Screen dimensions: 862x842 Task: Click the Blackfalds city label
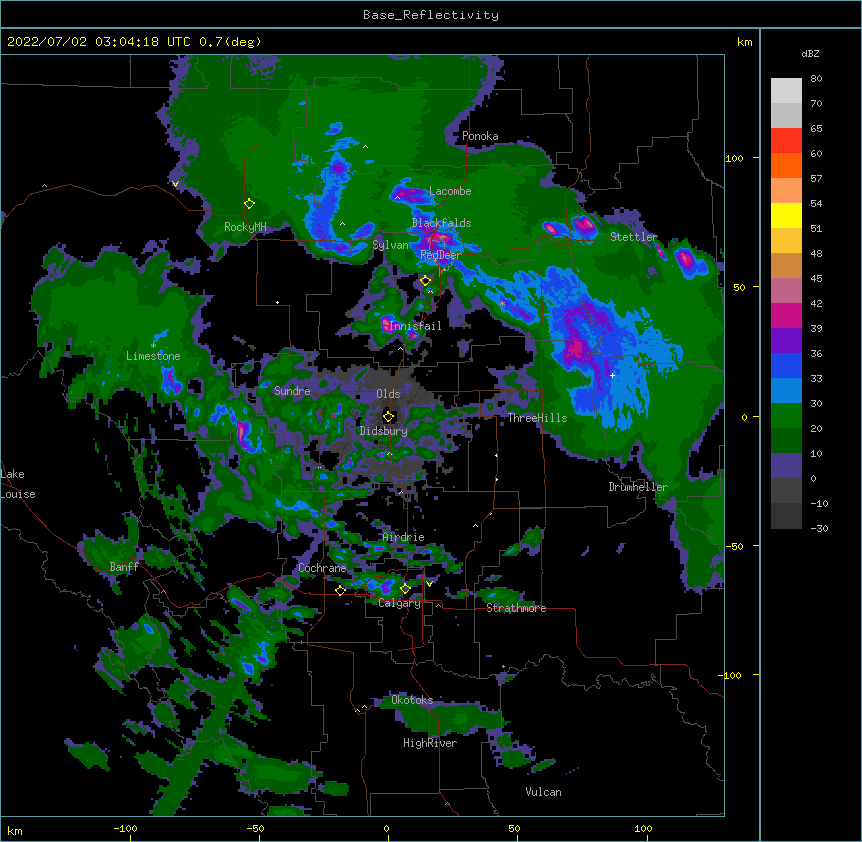(441, 223)
